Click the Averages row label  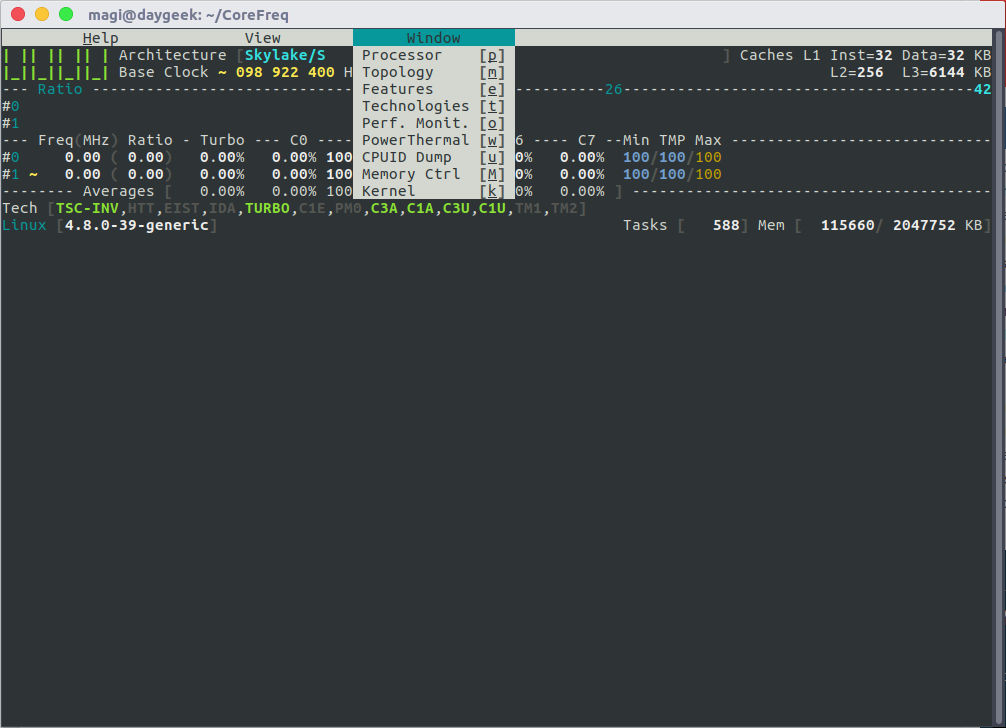coord(119,191)
